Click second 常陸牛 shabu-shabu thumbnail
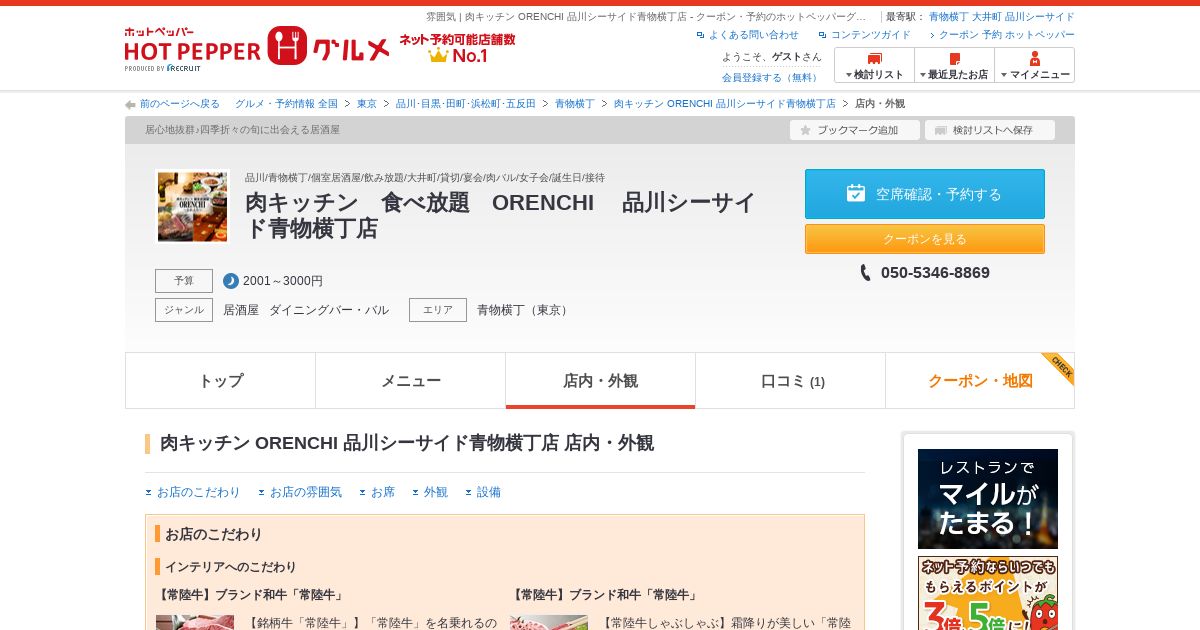This screenshot has height=630, width=1200. pos(549,622)
